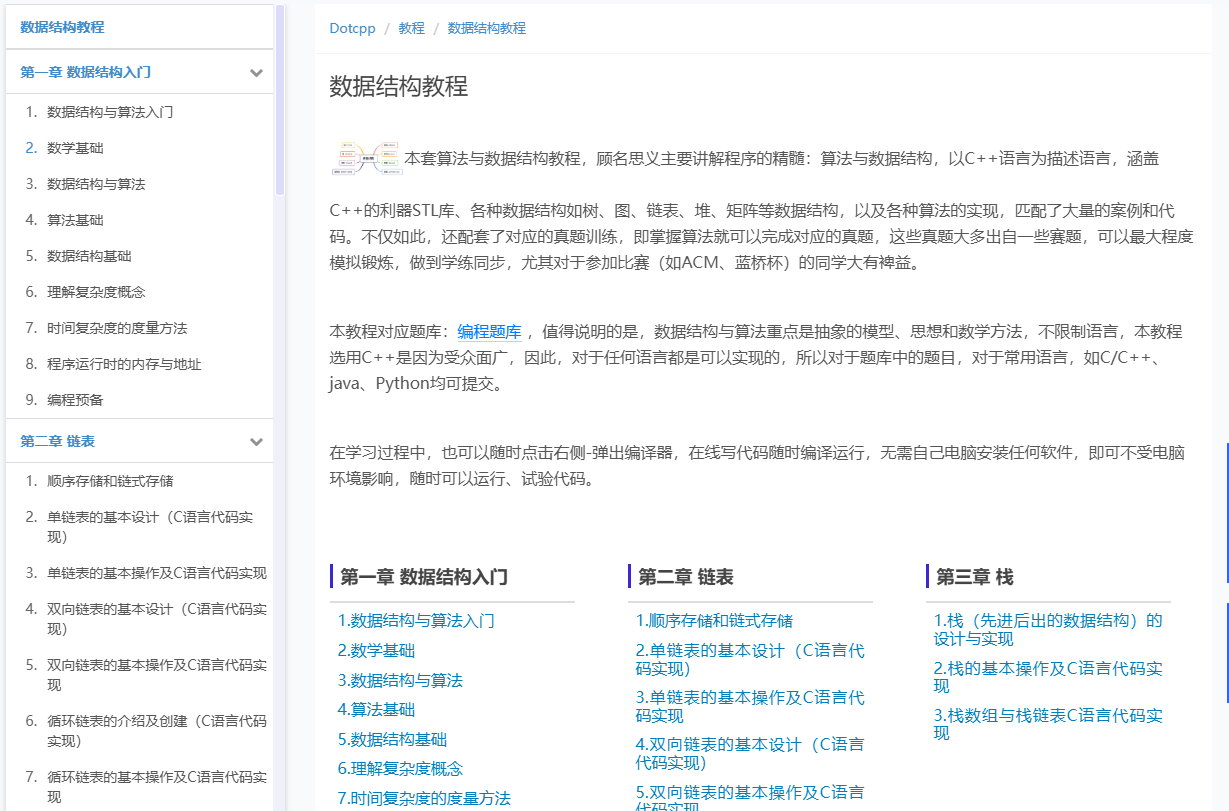Collapse the 第一章 数据结构入门 chevron in sidebar
Screen dimensions: 1229x811
point(256,73)
